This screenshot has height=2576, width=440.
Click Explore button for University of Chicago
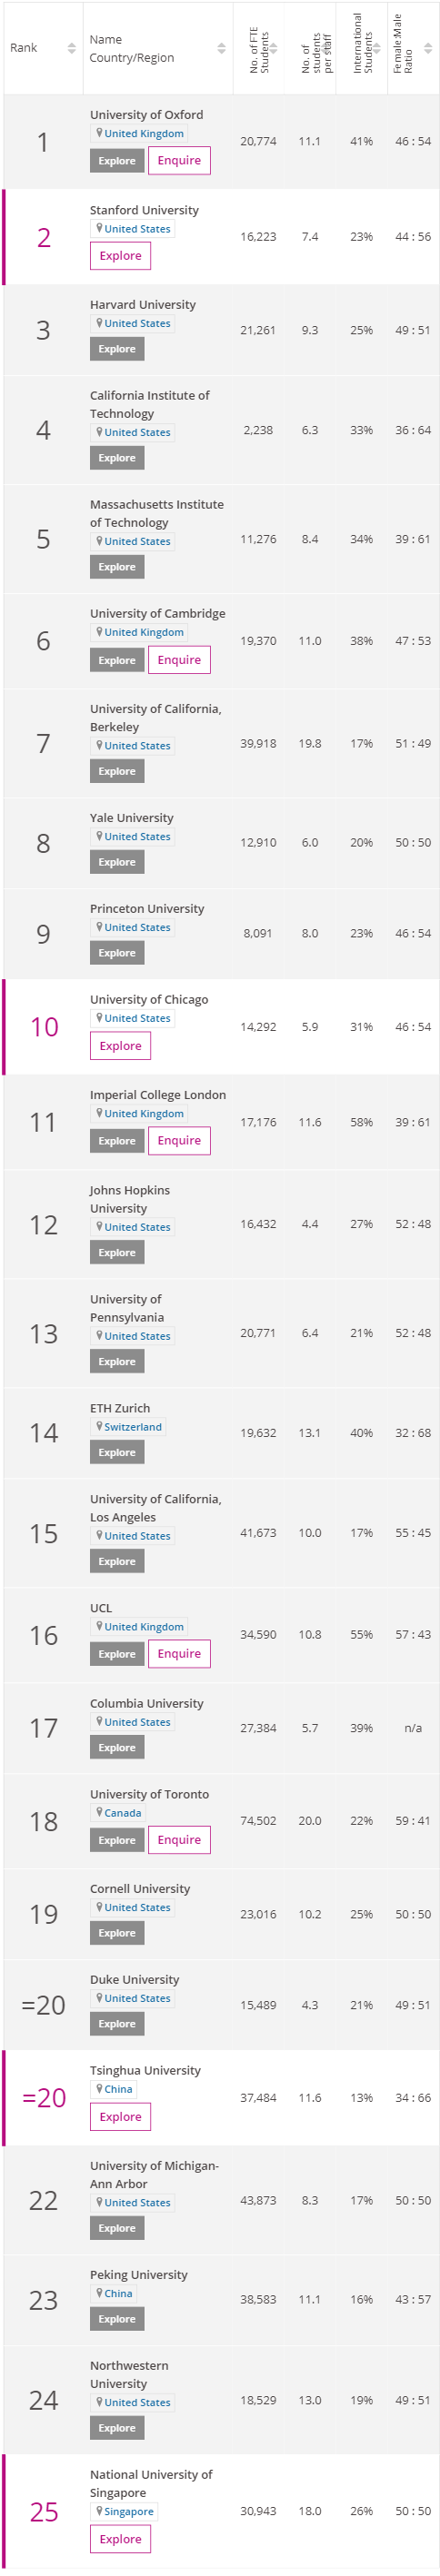(x=120, y=1046)
